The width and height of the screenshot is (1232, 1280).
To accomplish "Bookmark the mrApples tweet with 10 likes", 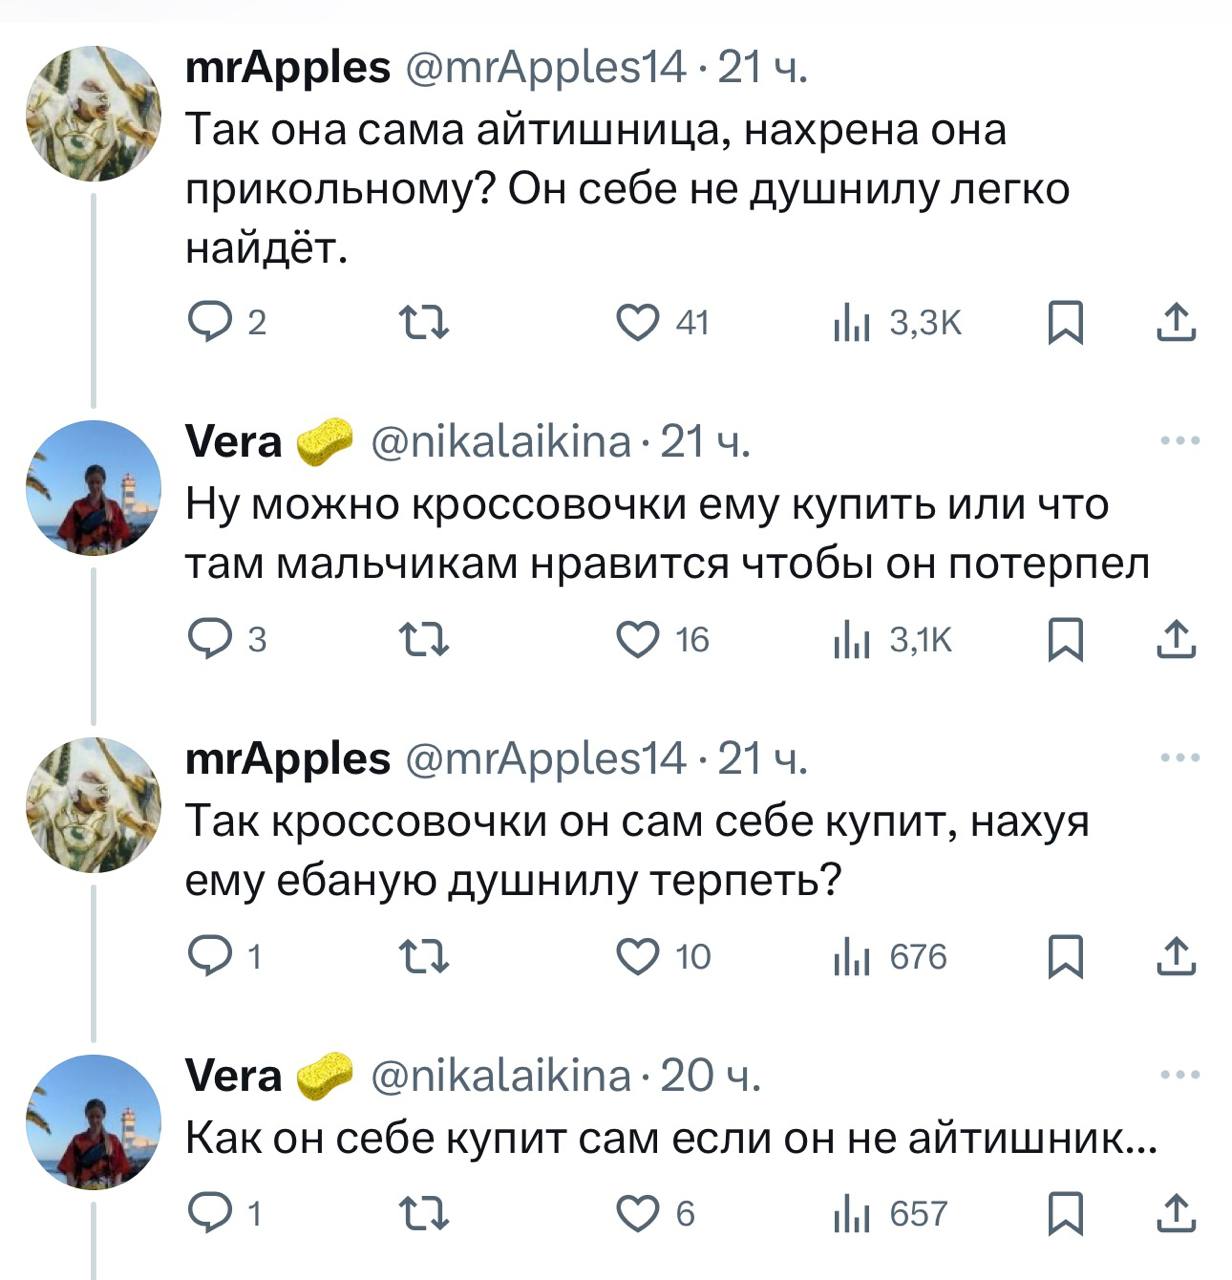I will coord(1066,958).
